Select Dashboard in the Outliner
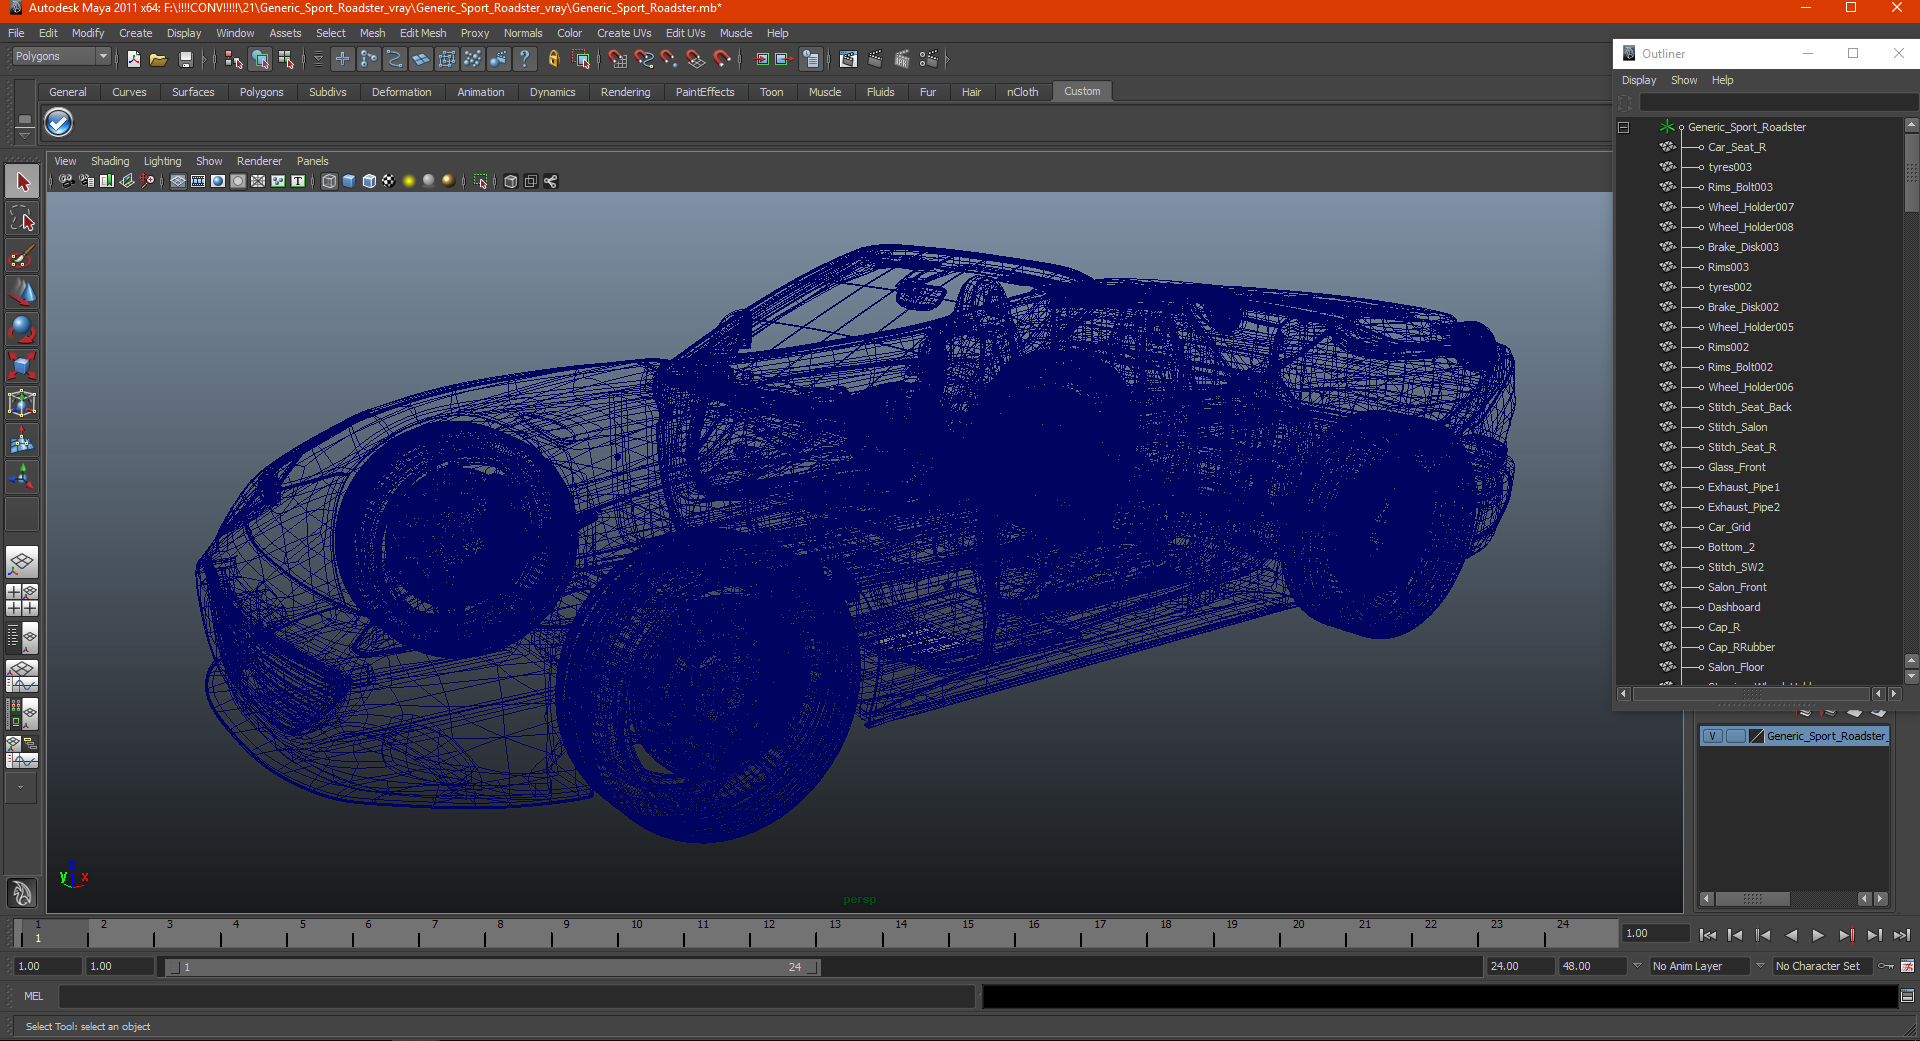1920x1041 pixels. pos(1734,607)
